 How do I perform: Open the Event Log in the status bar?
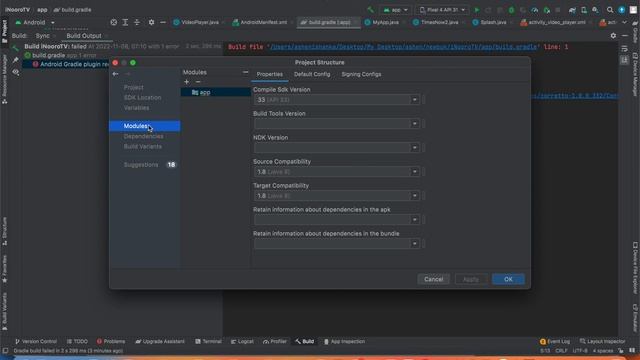[555, 342]
